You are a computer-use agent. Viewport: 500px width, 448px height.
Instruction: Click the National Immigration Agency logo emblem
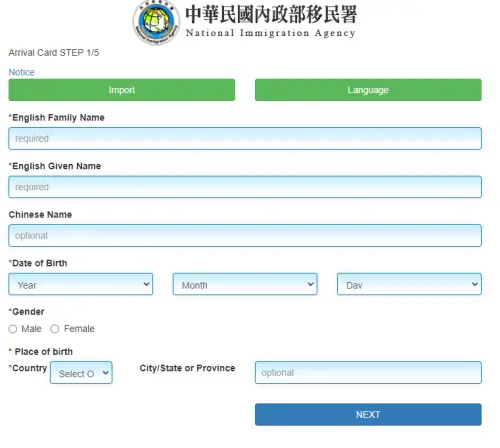(157, 22)
